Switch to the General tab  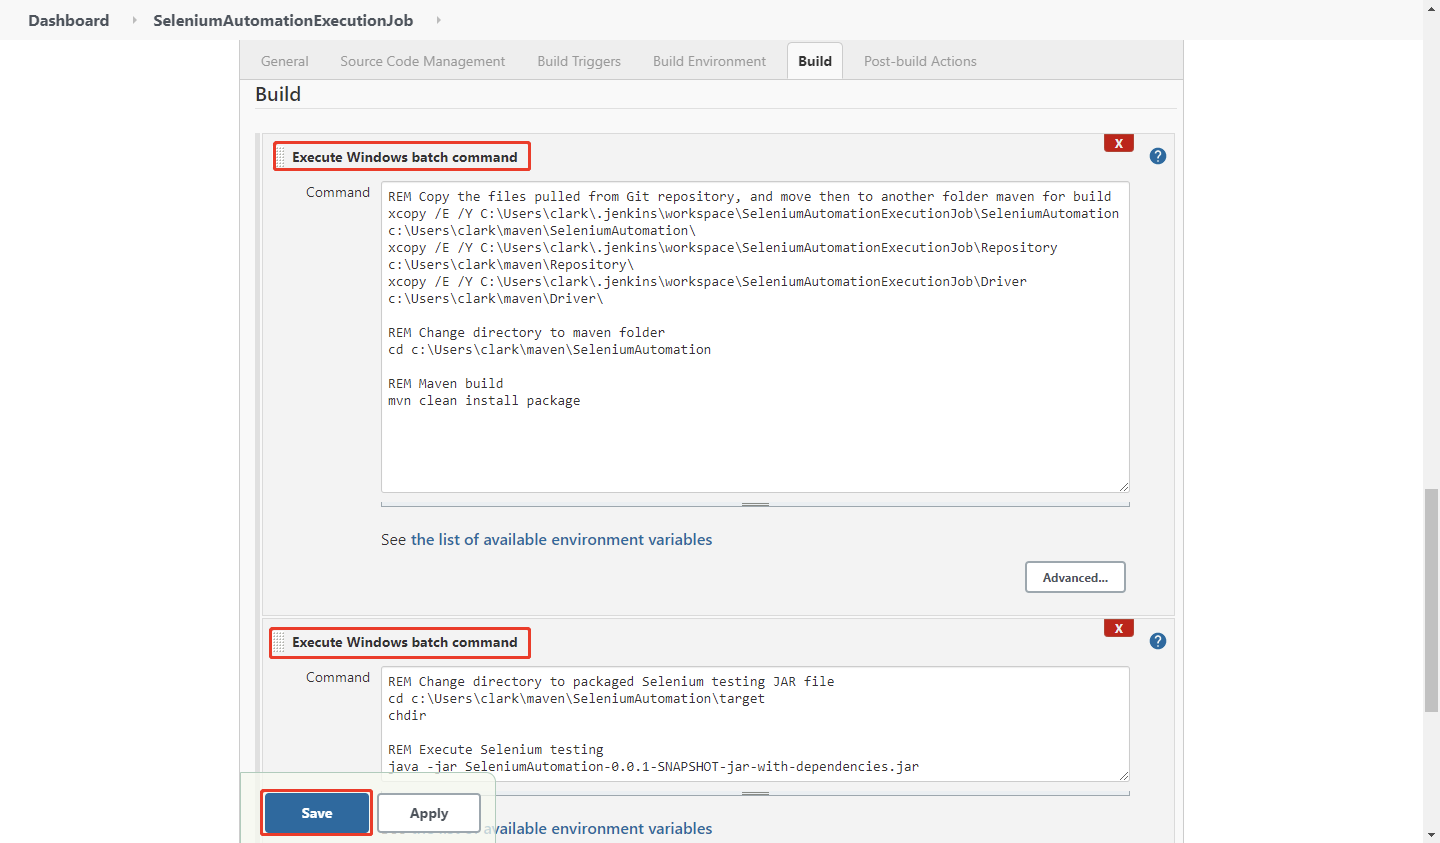[x=284, y=61]
